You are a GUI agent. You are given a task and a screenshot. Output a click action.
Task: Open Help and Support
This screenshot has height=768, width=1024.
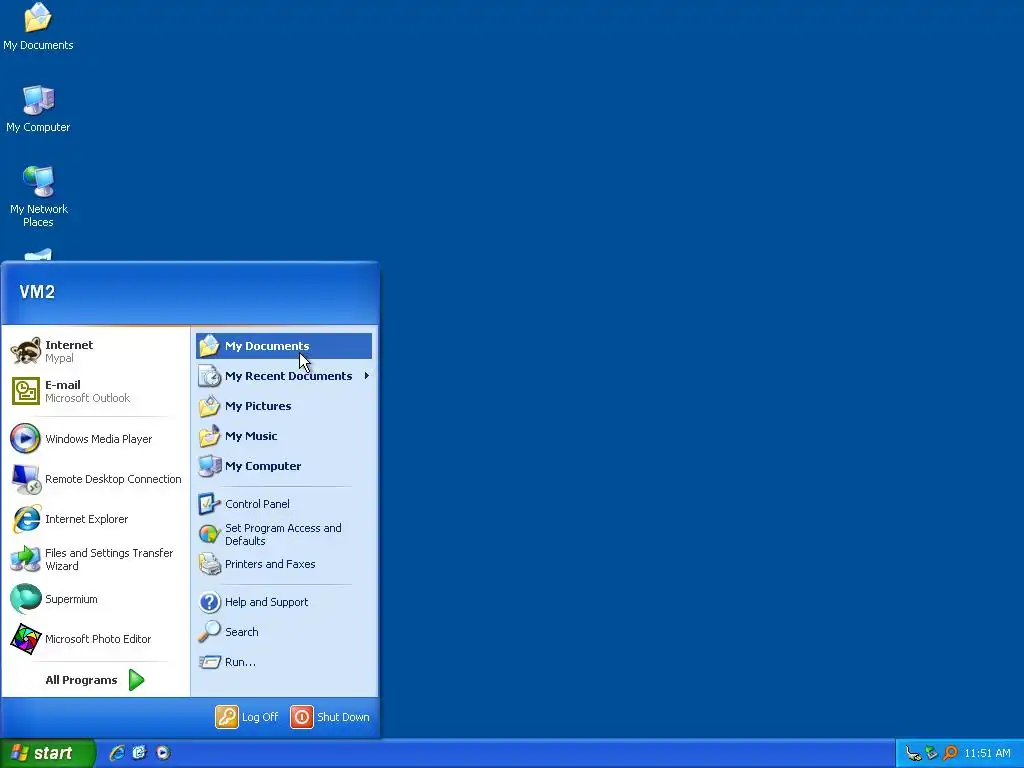point(283,601)
